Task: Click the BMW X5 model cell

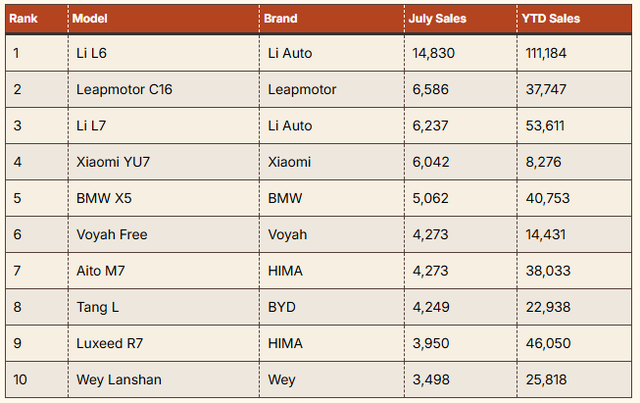Action: click(x=104, y=198)
